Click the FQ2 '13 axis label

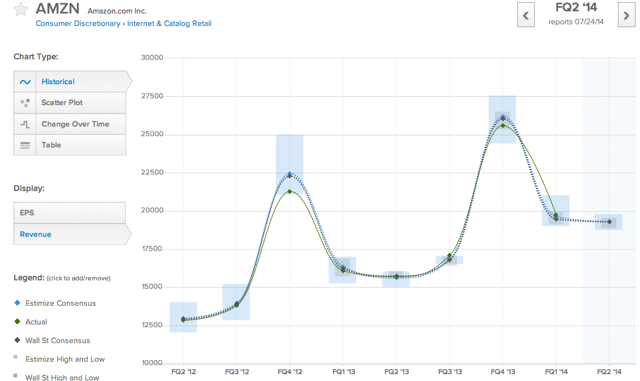click(397, 372)
